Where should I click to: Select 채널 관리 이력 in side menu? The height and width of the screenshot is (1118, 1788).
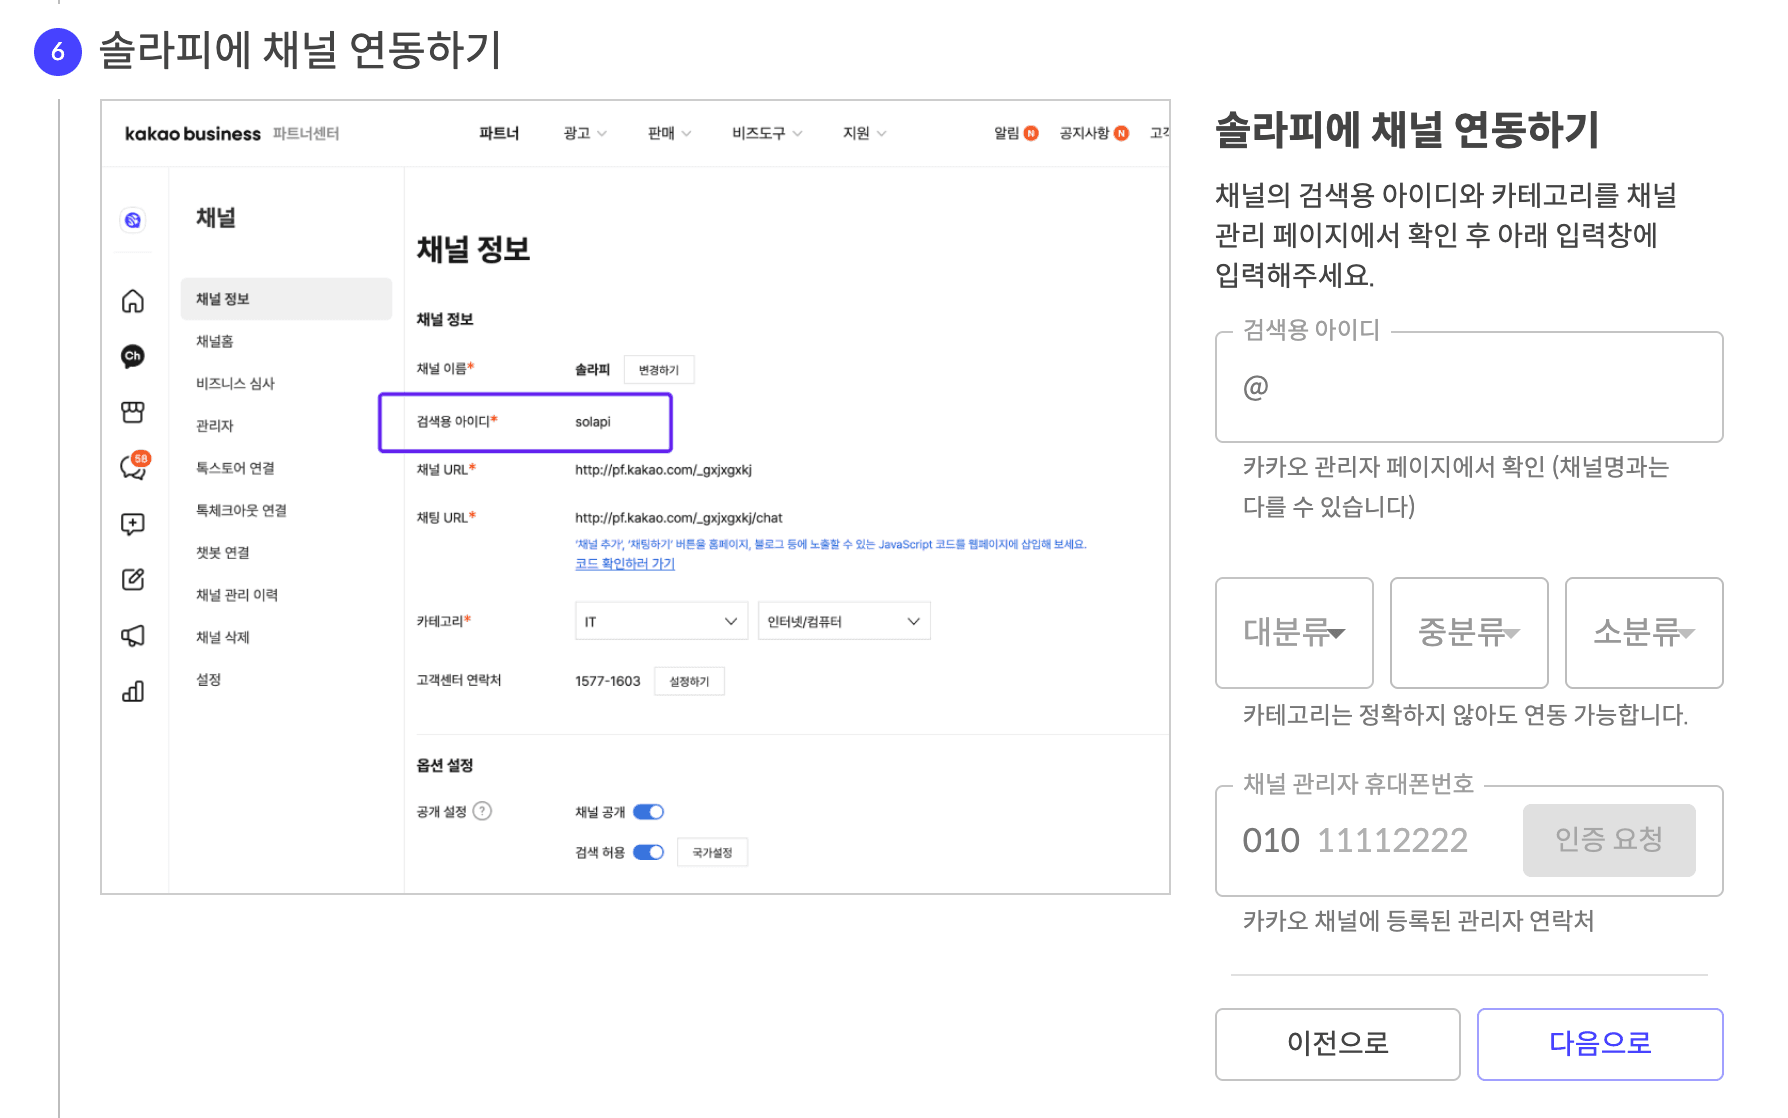(x=237, y=594)
